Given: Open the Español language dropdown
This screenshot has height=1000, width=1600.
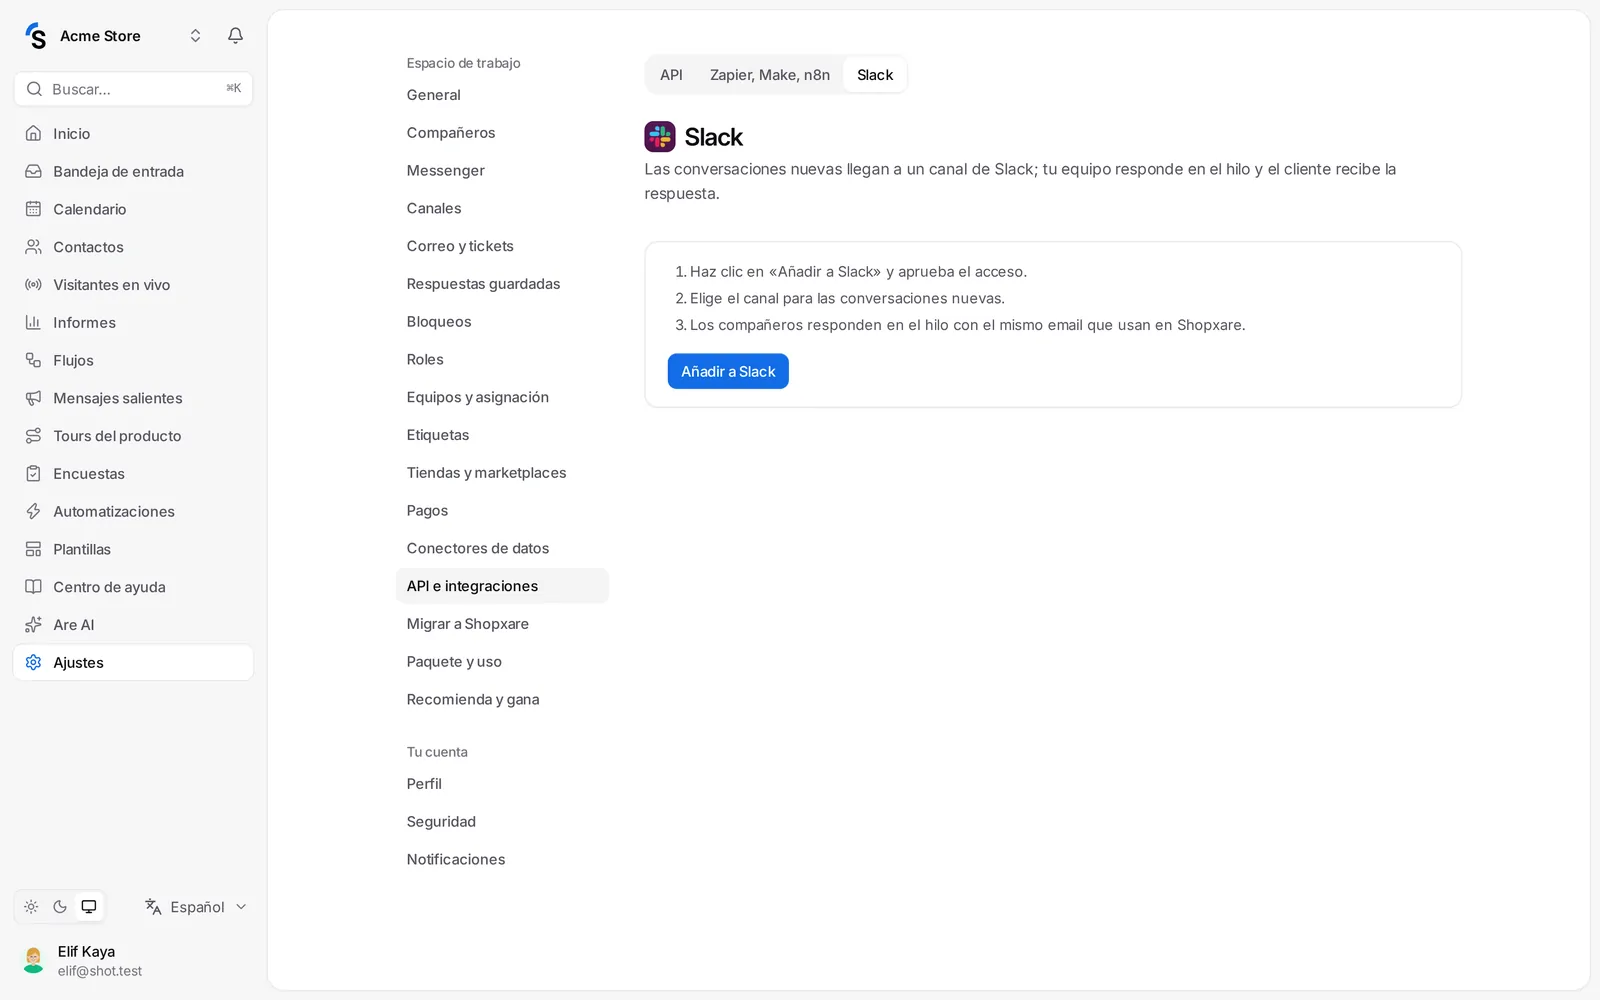Looking at the screenshot, I should (x=195, y=907).
